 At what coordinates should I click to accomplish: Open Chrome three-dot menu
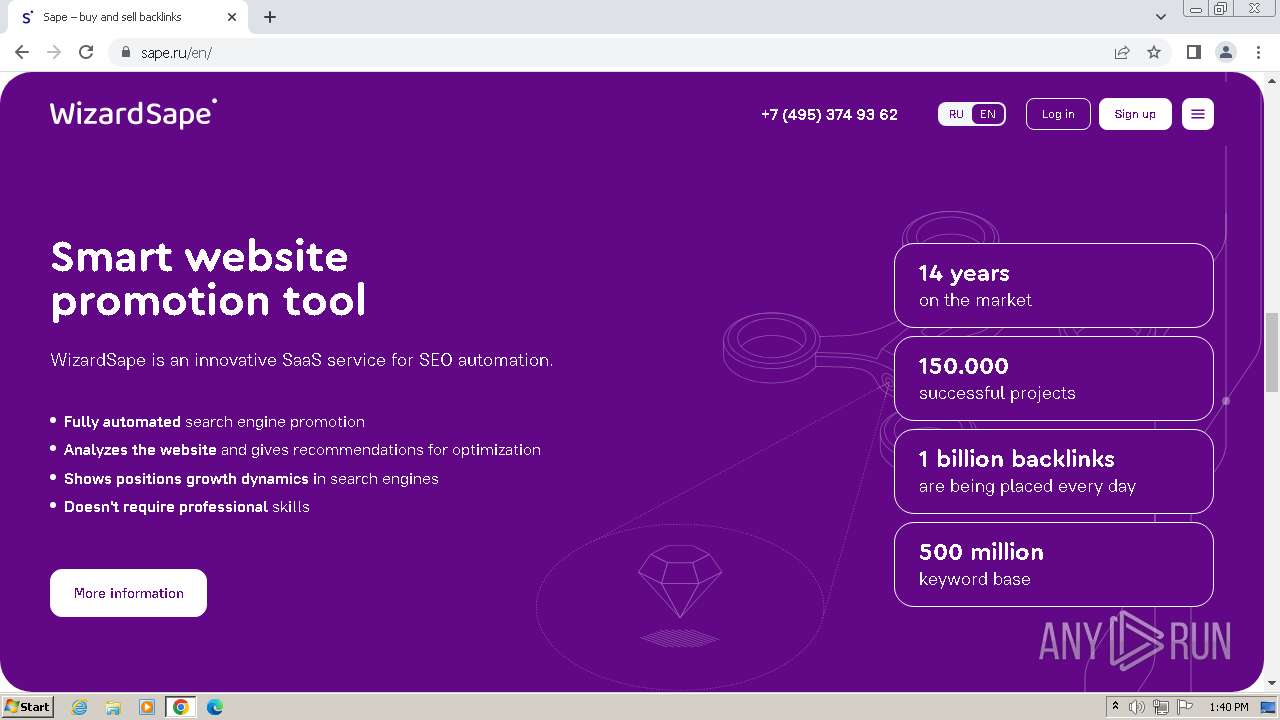(1257, 52)
